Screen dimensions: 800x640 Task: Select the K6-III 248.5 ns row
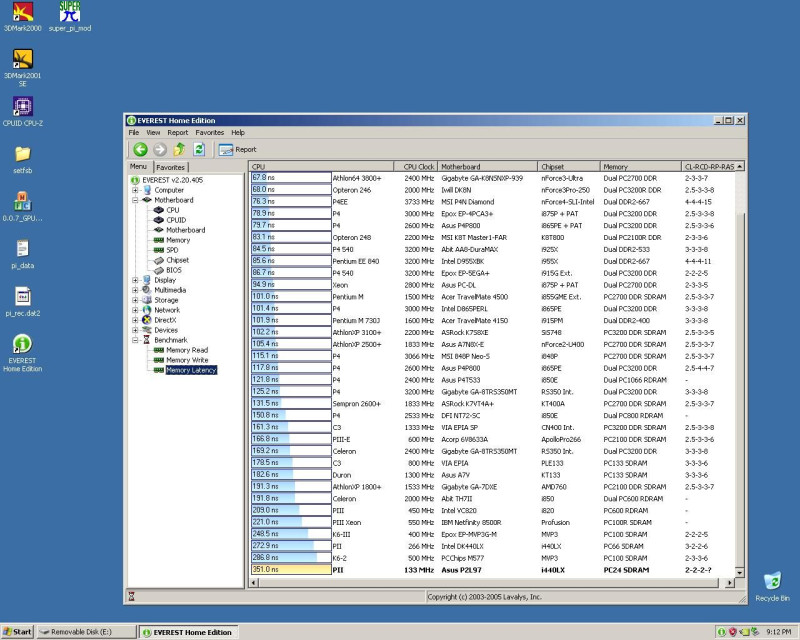coord(492,534)
